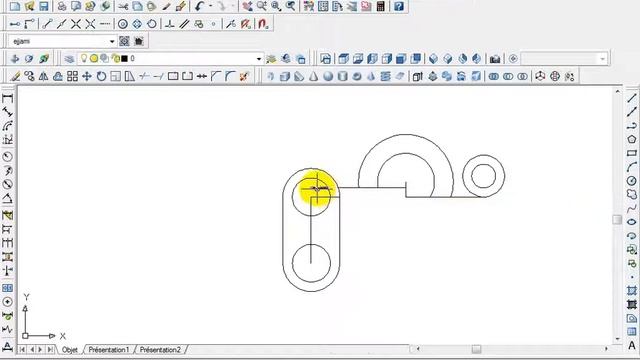The width and height of the screenshot is (640, 360).
Task: Select the Front view cube icon
Action: [x=401, y=59]
